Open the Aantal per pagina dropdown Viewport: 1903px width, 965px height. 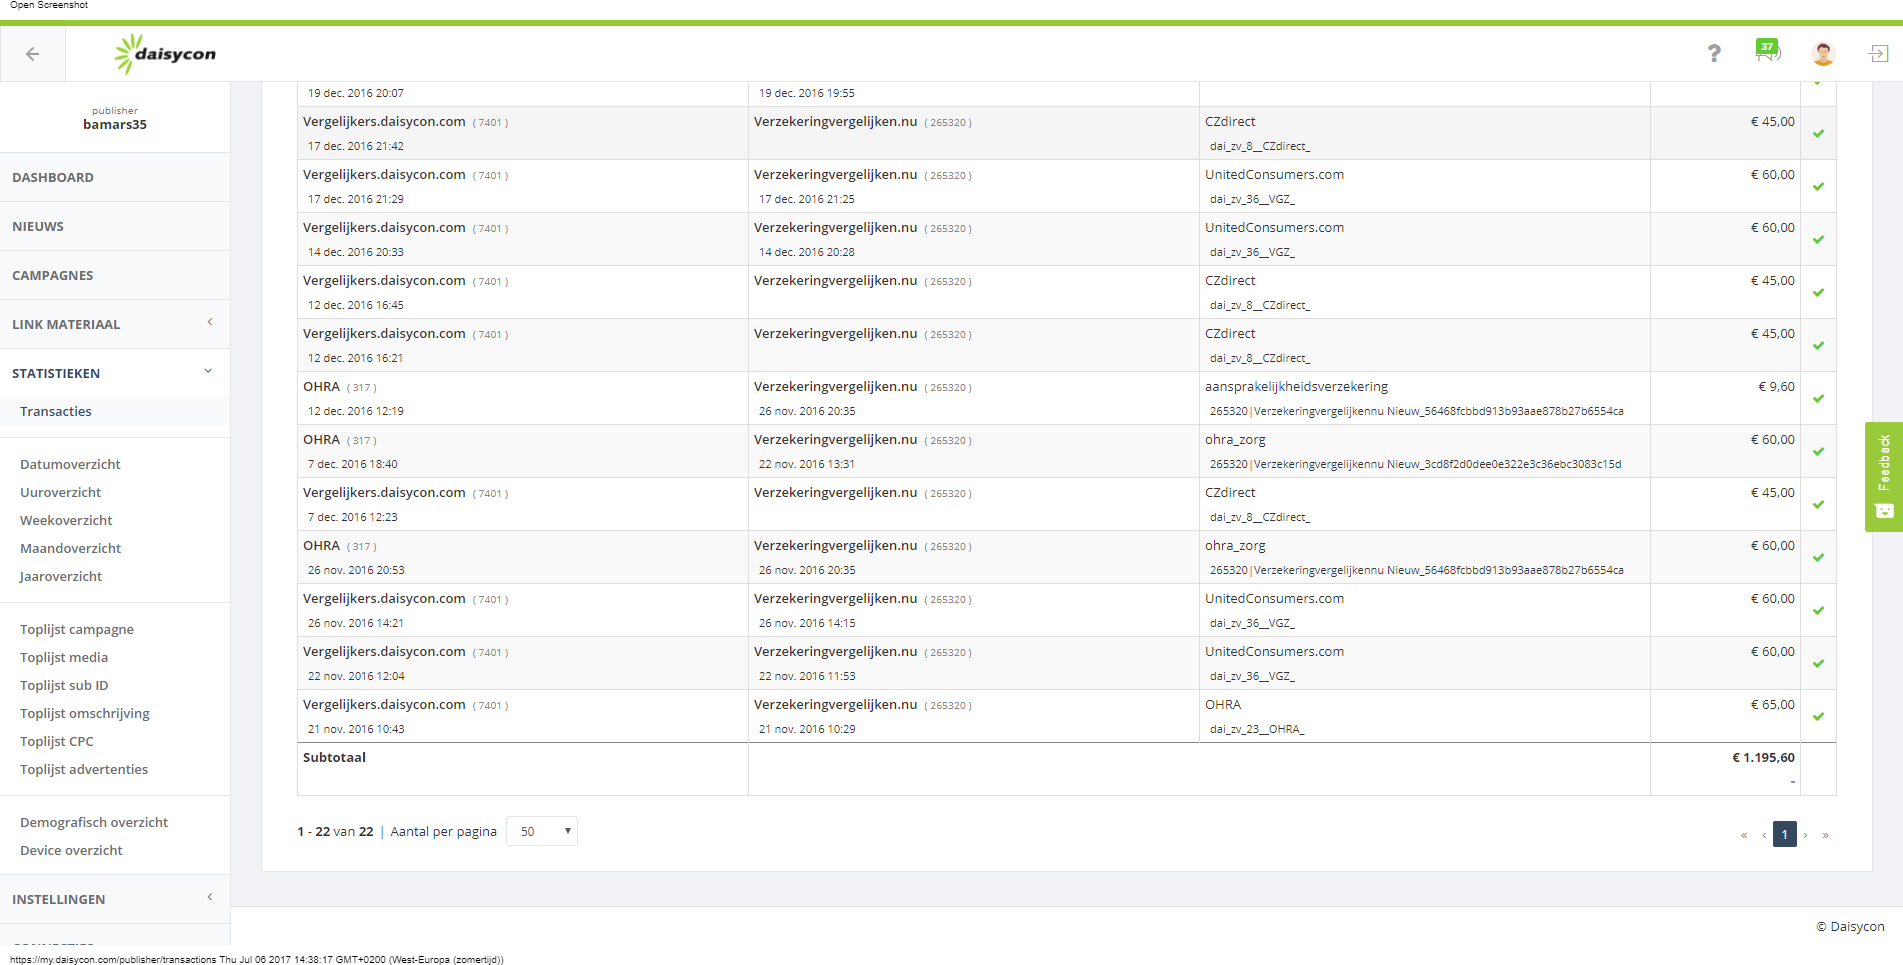(x=542, y=831)
